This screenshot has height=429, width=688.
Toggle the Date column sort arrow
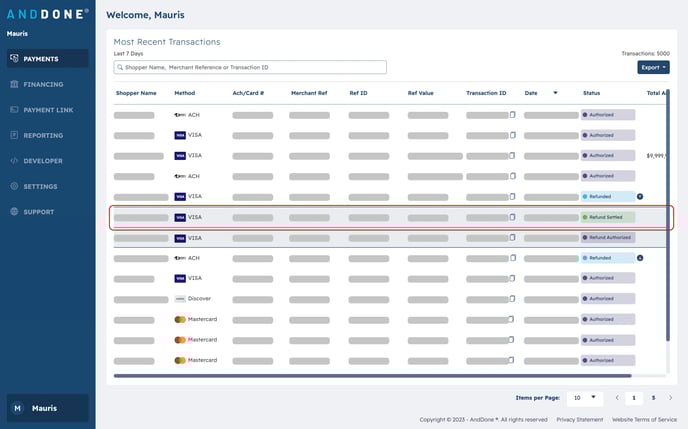tap(555, 93)
